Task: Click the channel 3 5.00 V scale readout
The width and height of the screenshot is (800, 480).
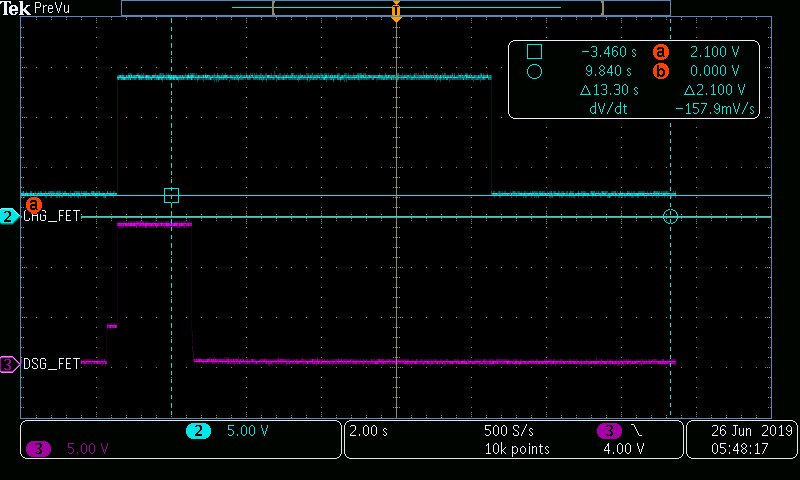Action: tap(87, 449)
